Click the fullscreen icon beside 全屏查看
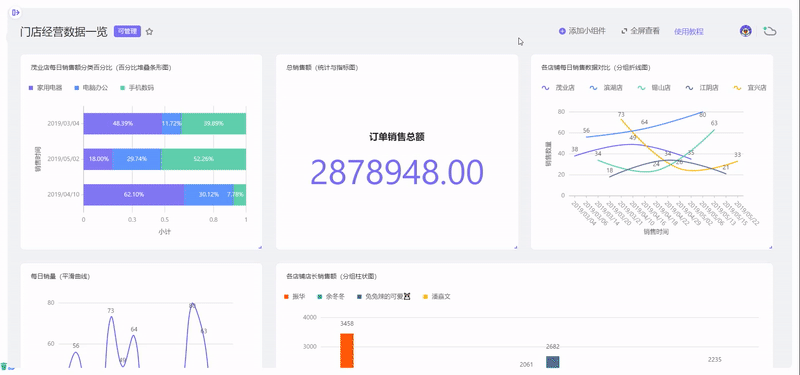 (x=624, y=31)
